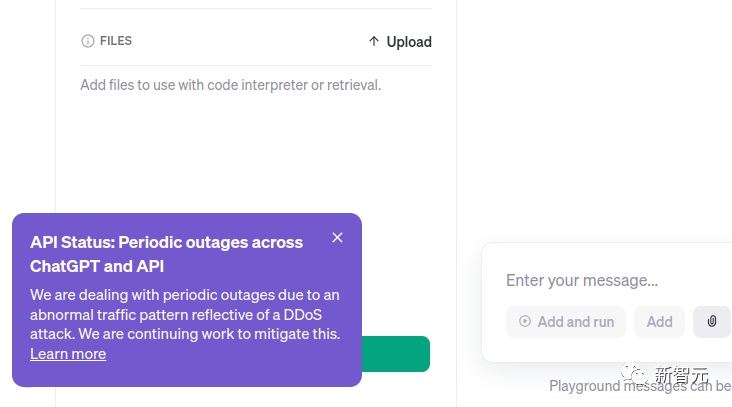This screenshot has height=407, width=732.
Task: Dismiss the API Status outage banner
Action: 337,237
